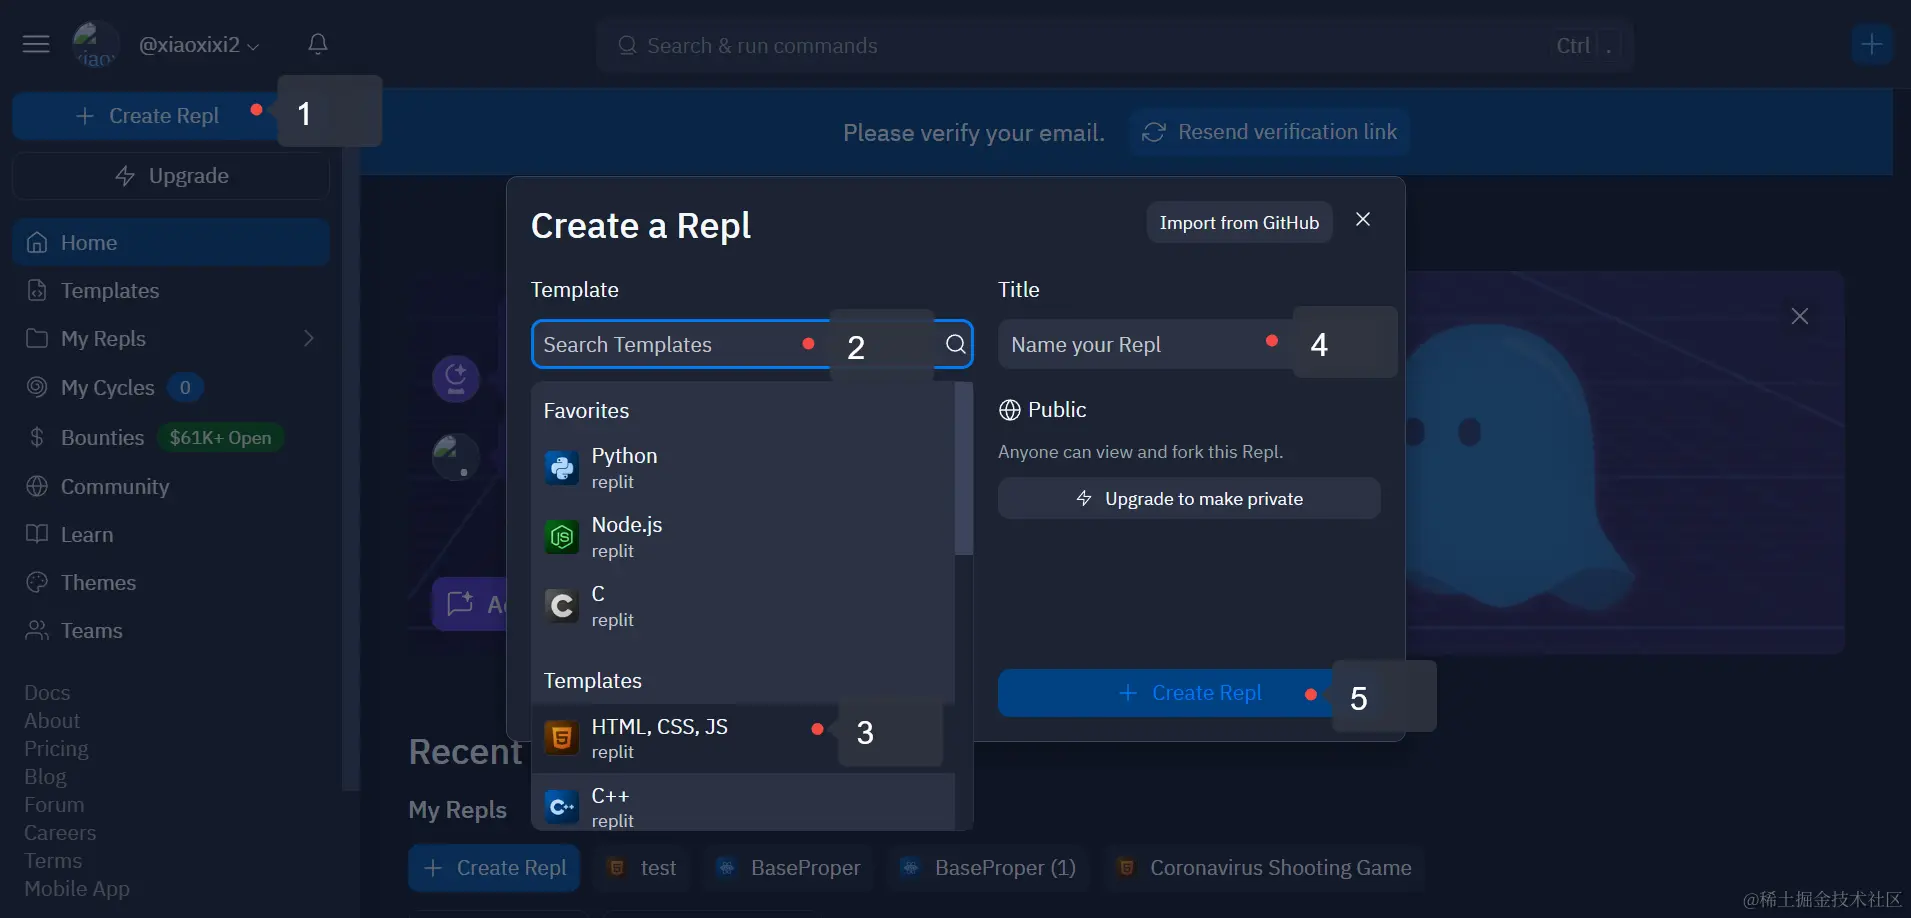Click the purple moon icon behind dialog
Screen dimensions: 1911x918
[x=456, y=379]
